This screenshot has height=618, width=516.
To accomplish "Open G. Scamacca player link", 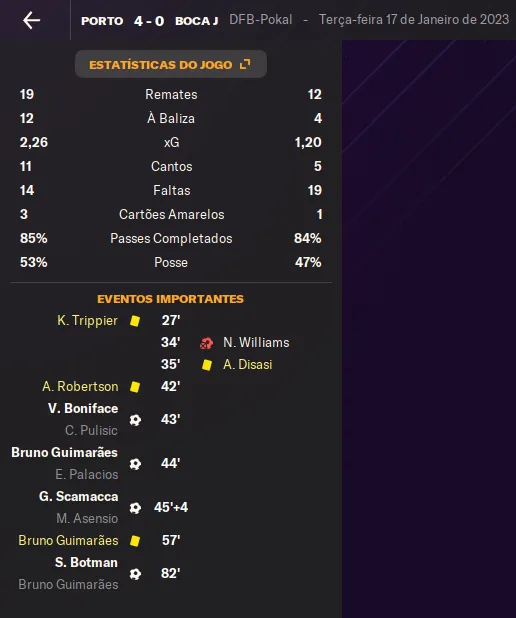I will coord(78,497).
